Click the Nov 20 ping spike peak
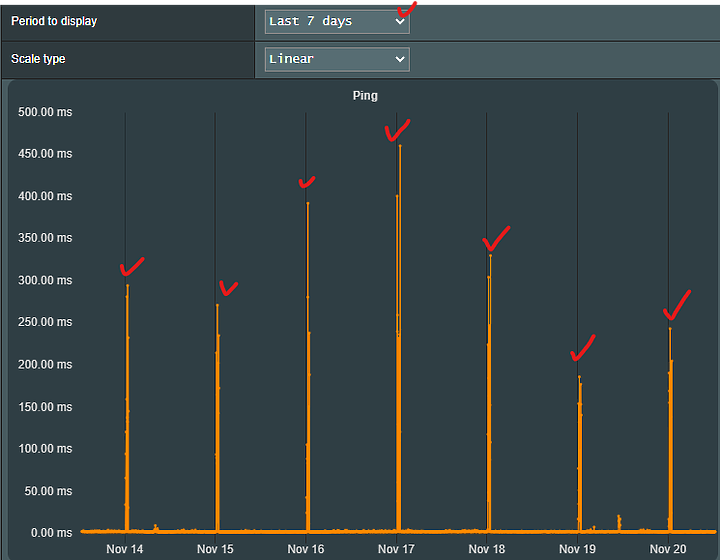Viewport: 720px width, 560px height. [x=670, y=329]
